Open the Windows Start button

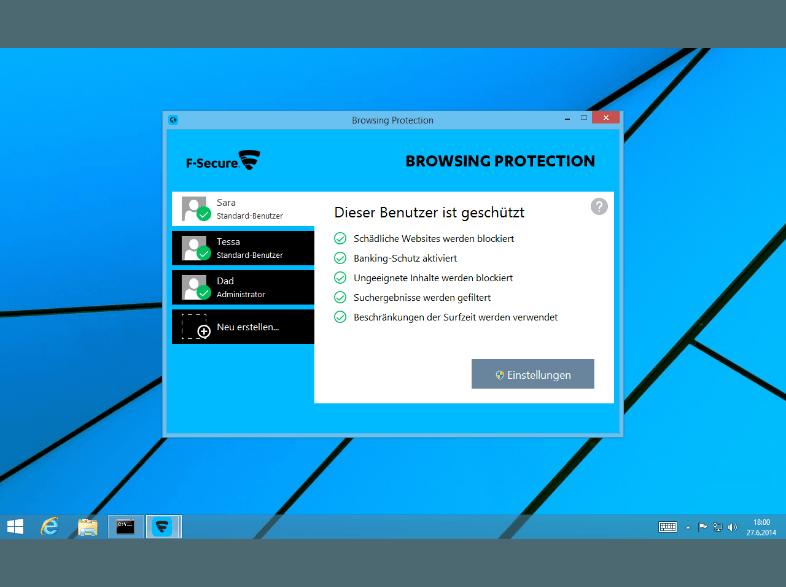(x=16, y=526)
